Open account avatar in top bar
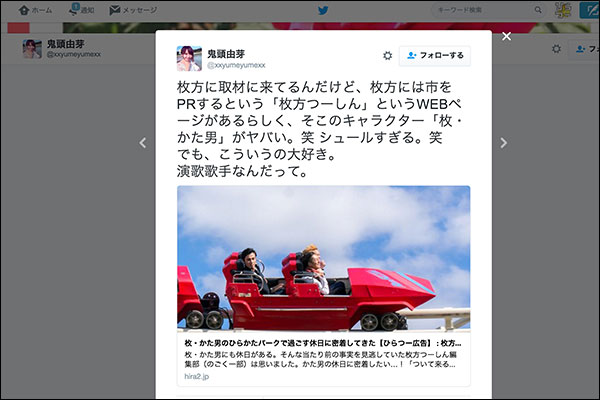This screenshot has height=400, width=600. click(x=562, y=10)
